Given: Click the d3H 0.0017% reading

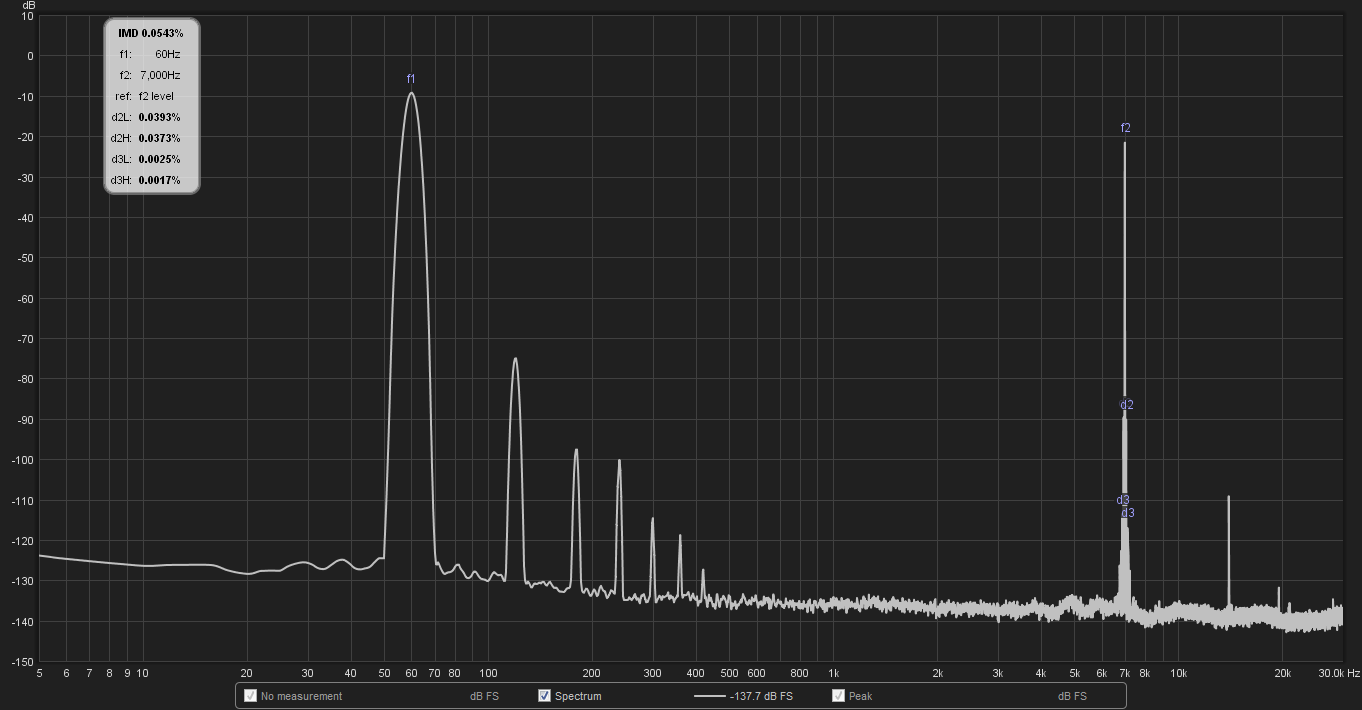Looking at the screenshot, I should point(159,180).
